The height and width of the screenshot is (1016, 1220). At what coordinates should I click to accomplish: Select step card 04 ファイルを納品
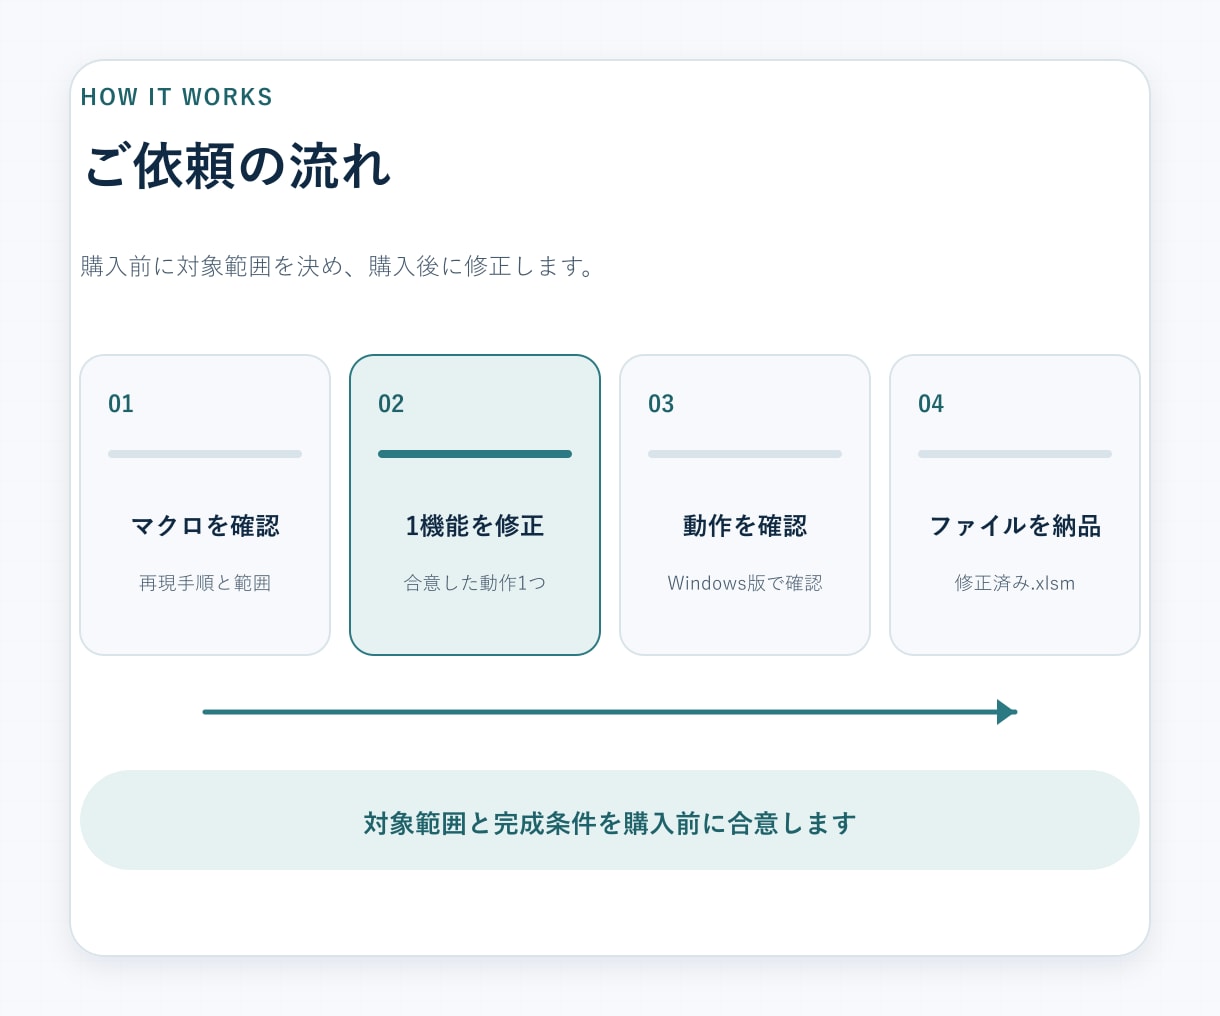click(1015, 505)
